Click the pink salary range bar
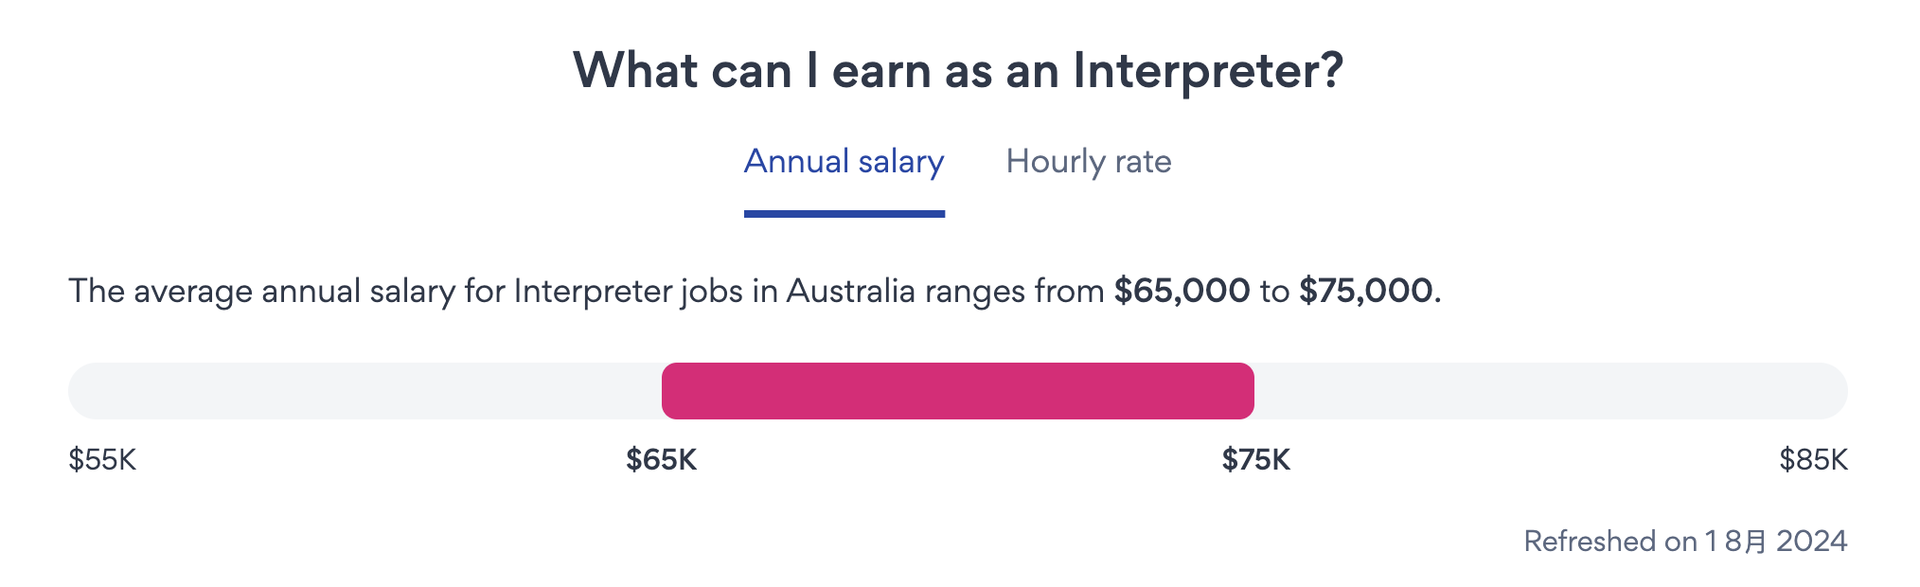The width and height of the screenshot is (1920, 587). [958, 391]
